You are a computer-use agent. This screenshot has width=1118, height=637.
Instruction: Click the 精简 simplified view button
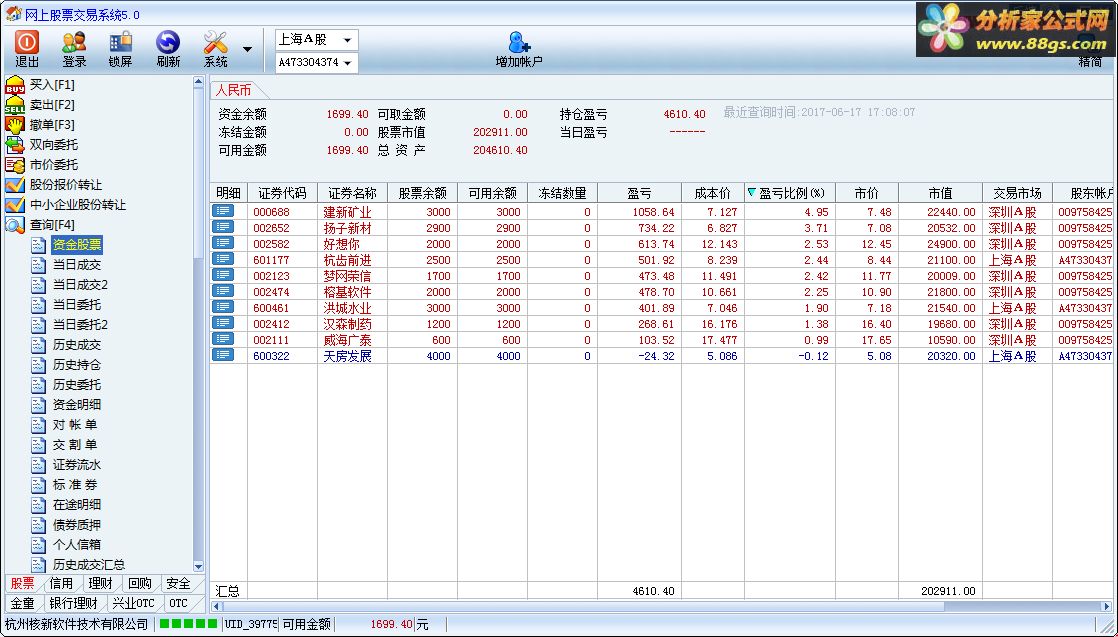point(1089,62)
